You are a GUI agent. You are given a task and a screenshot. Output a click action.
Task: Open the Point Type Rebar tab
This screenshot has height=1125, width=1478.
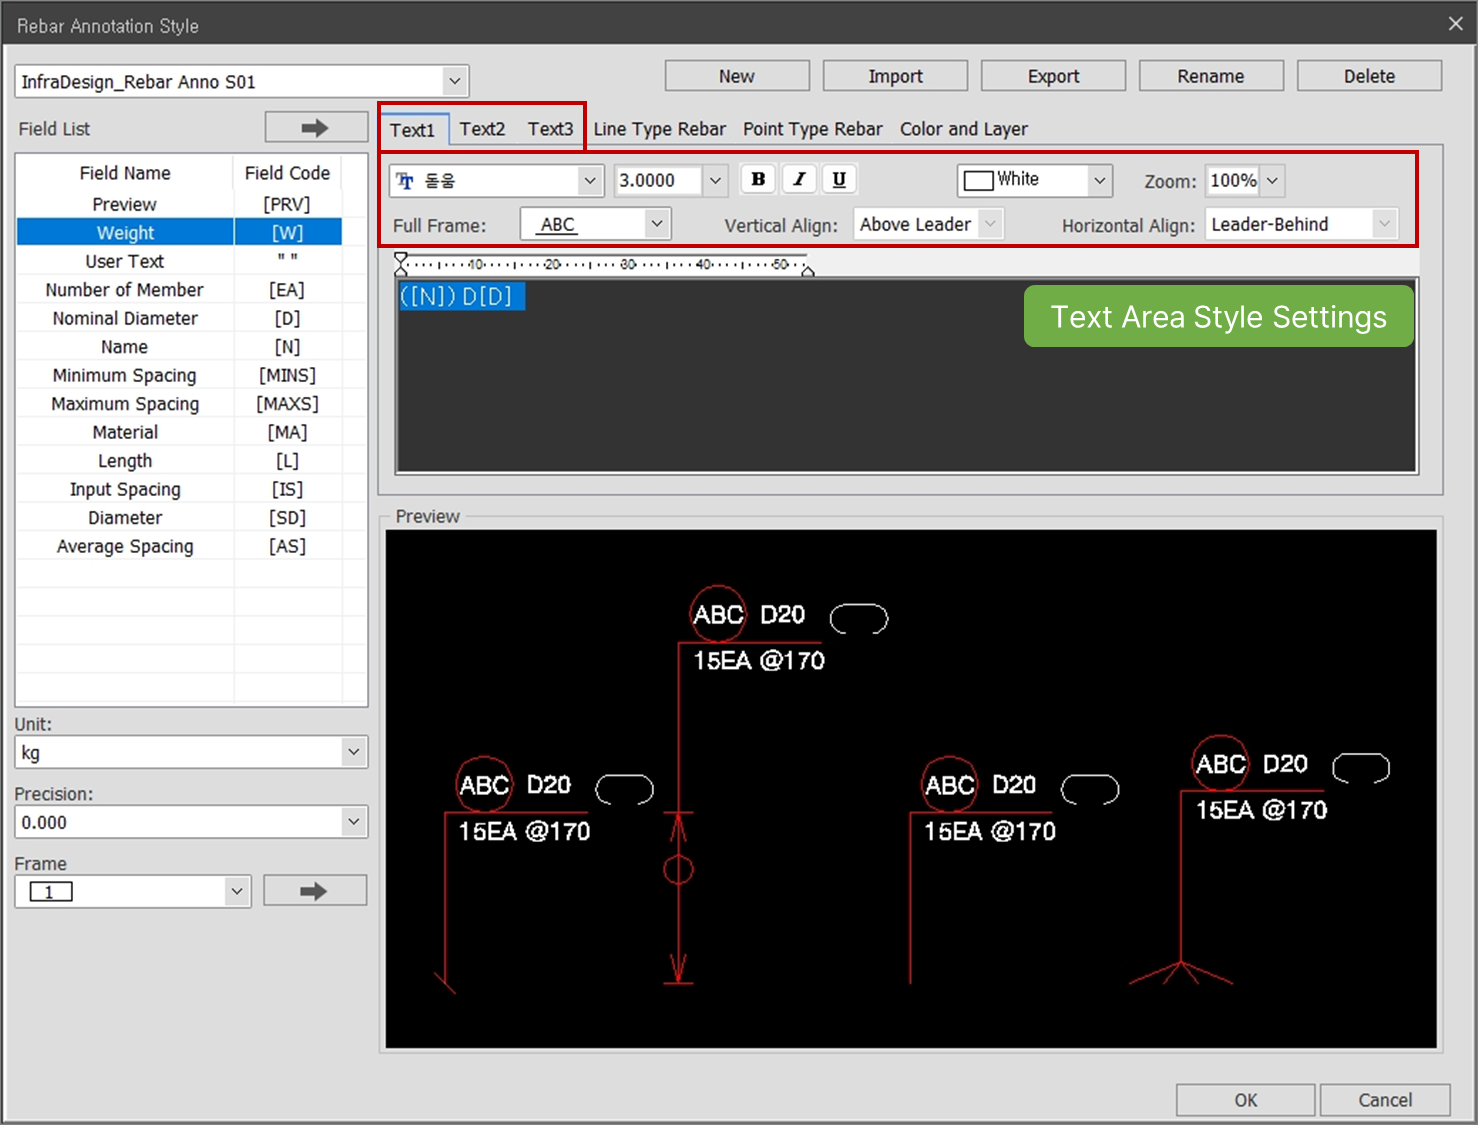pos(813,129)
